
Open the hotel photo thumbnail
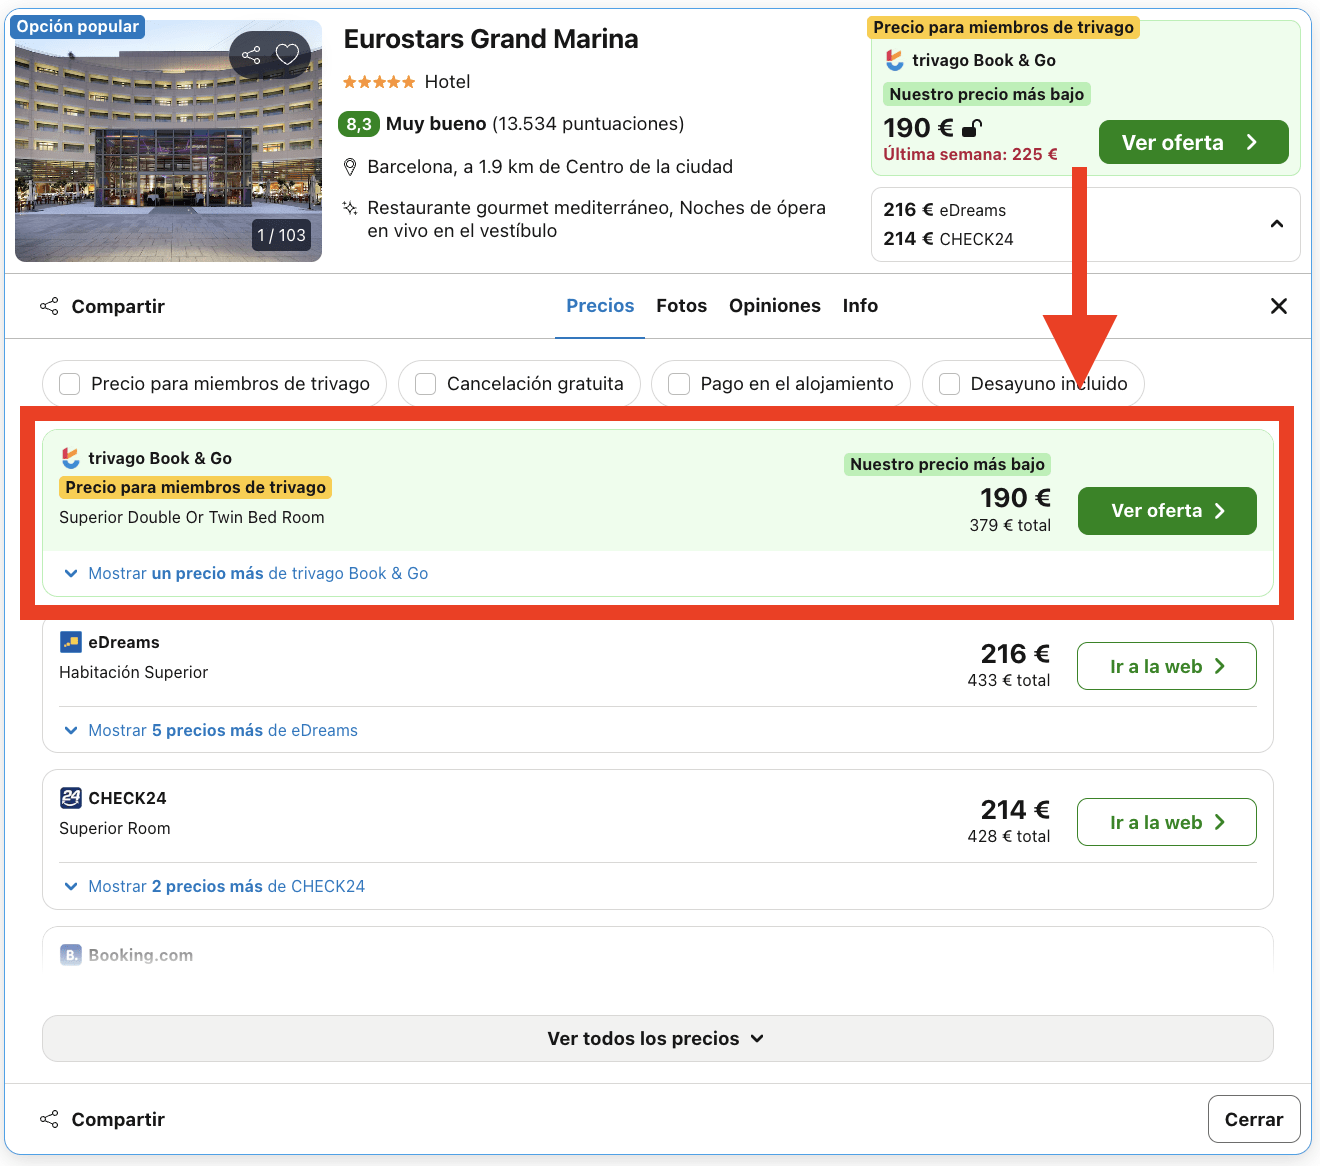[168, 141]
